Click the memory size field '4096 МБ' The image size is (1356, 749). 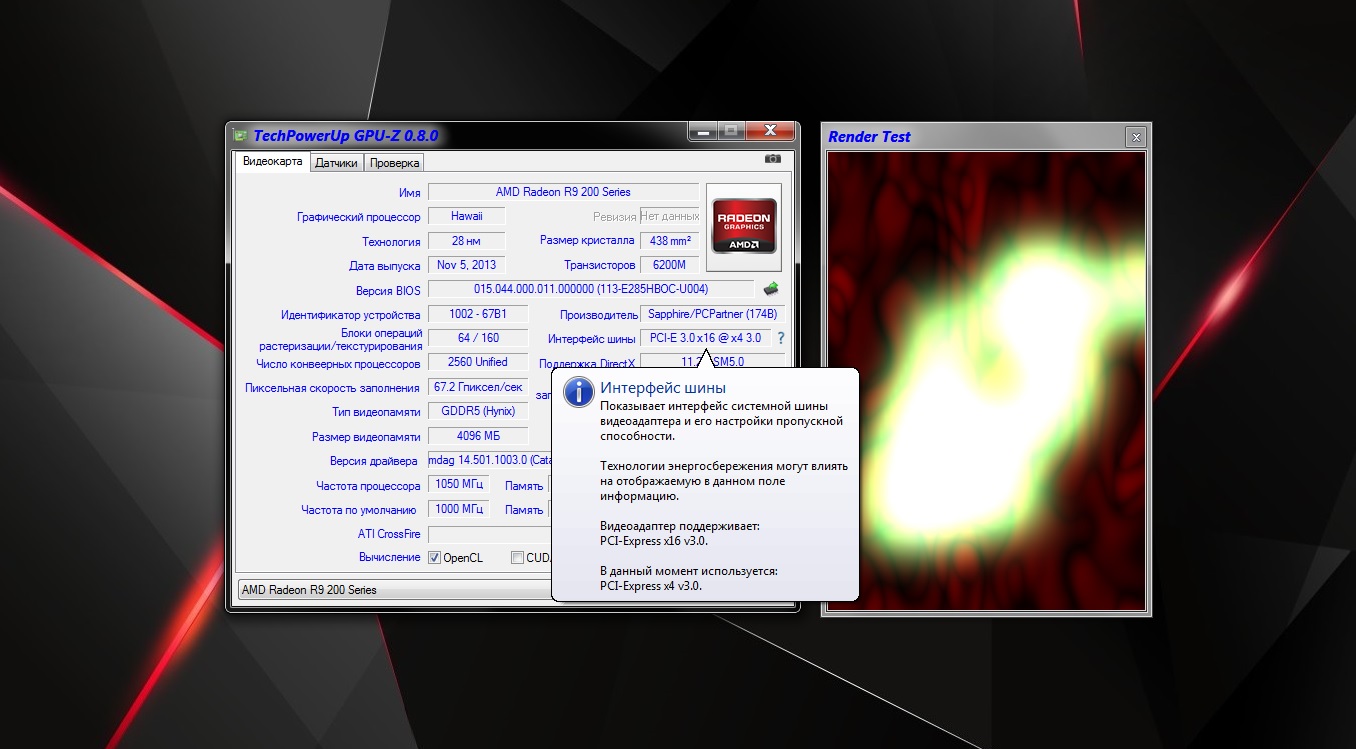[478, 436]
